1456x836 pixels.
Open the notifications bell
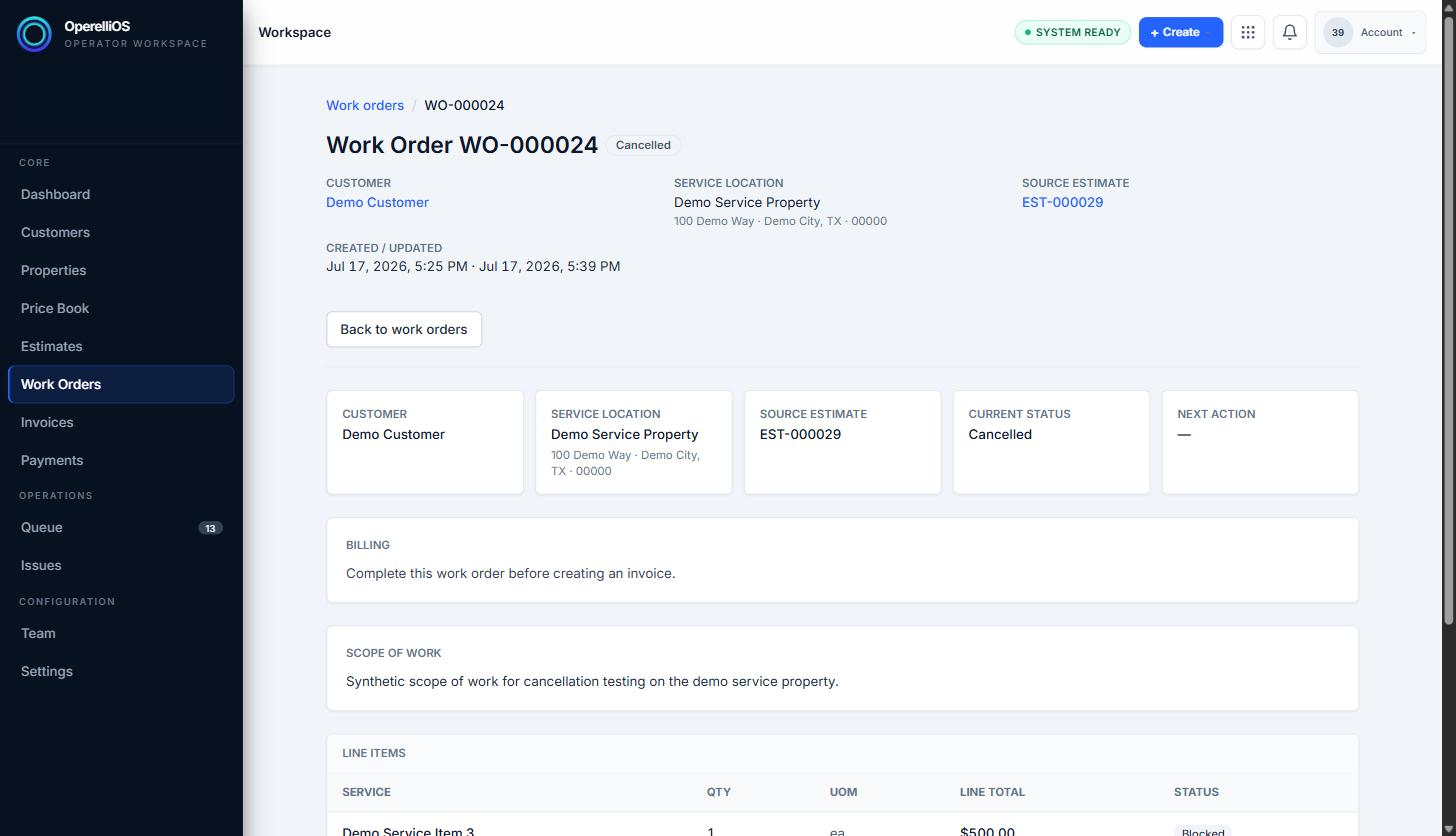(1290, 32)
